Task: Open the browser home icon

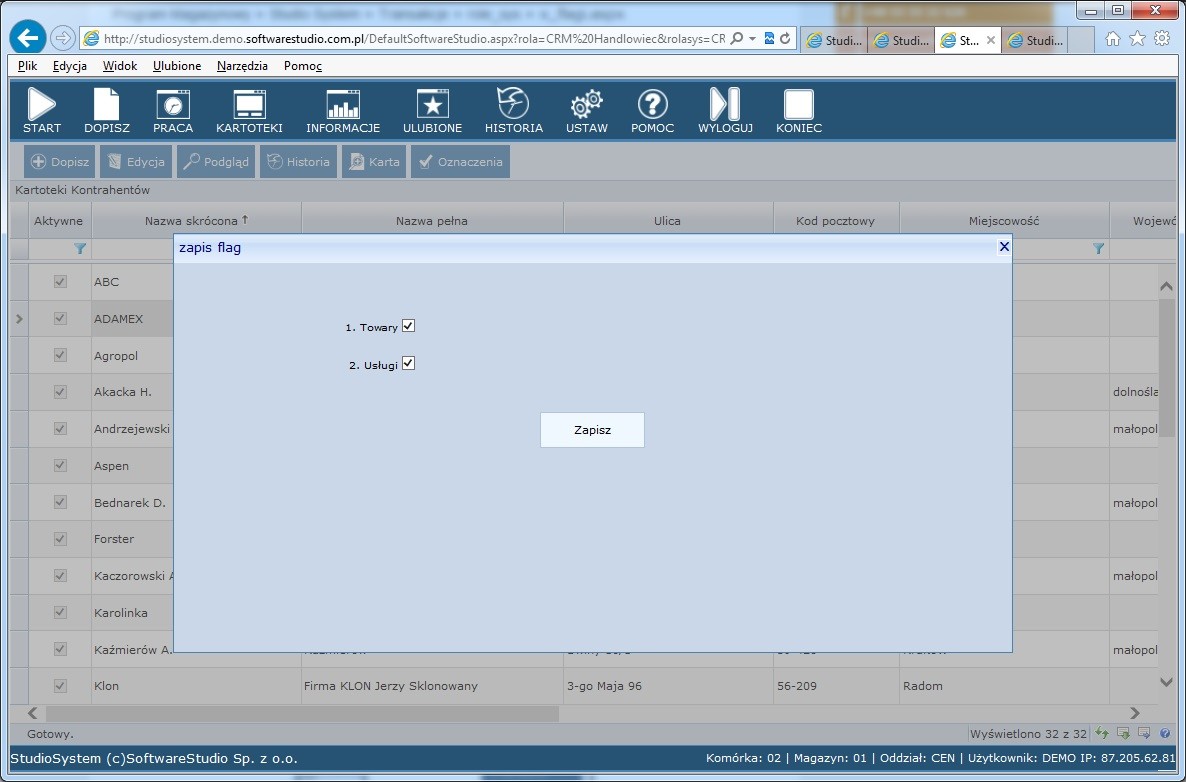Action: coord(1113,39)
